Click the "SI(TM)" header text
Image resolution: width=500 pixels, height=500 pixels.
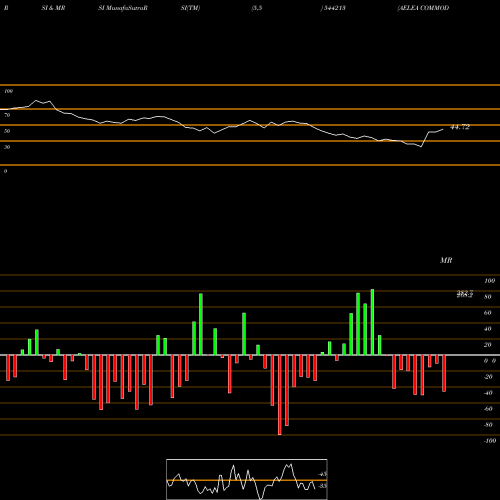[190, 8]
